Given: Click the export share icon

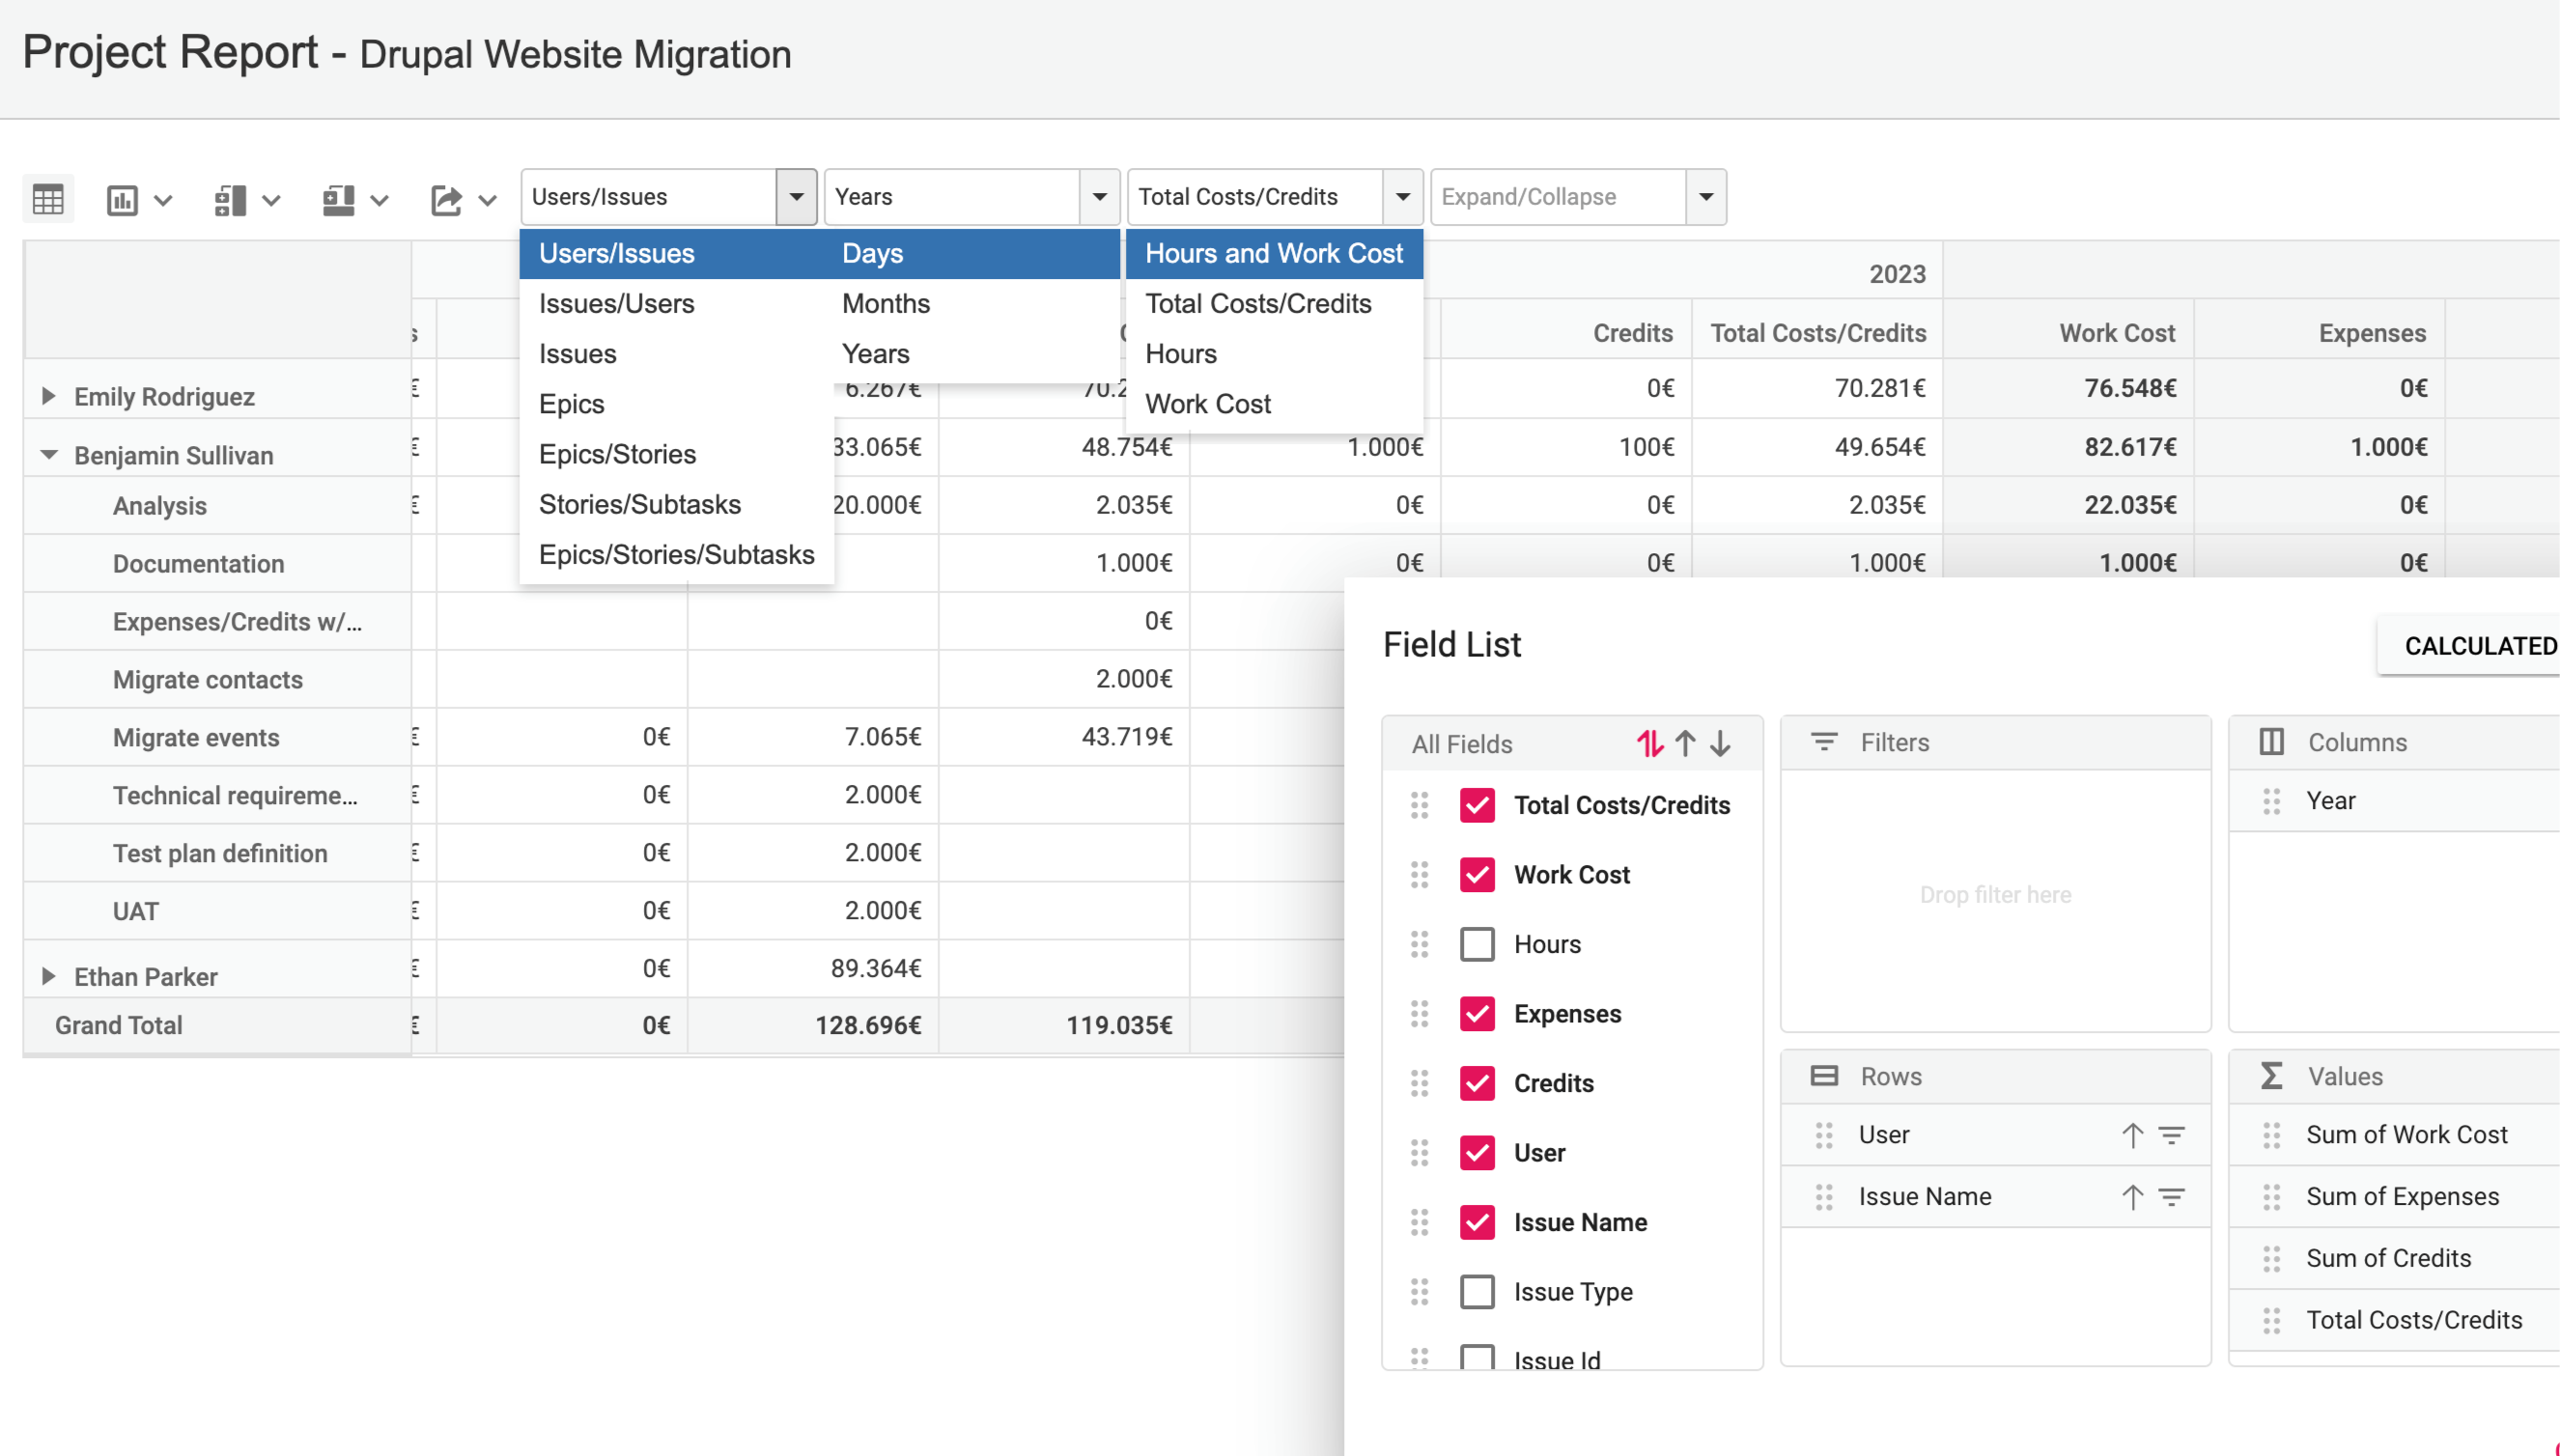Looking at the screenshot, I should (x=446, y=200).
